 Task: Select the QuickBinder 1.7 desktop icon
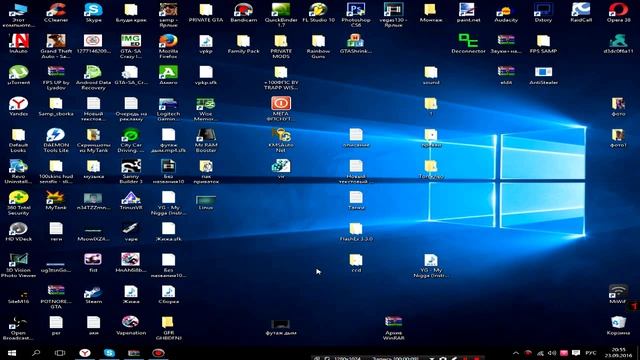point(281,15)
